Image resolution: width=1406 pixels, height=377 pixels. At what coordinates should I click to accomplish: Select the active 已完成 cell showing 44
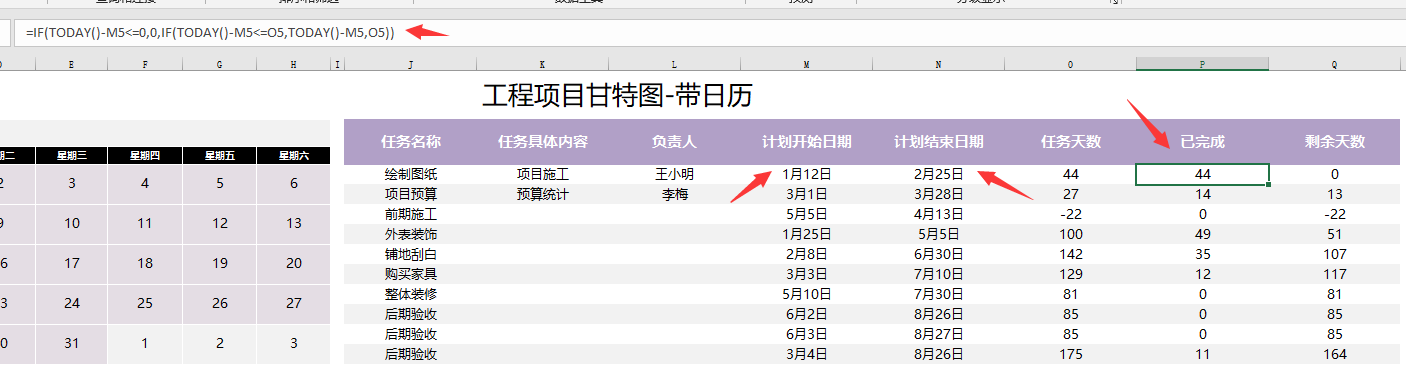pyautogui.click(x=1202, y=174)
